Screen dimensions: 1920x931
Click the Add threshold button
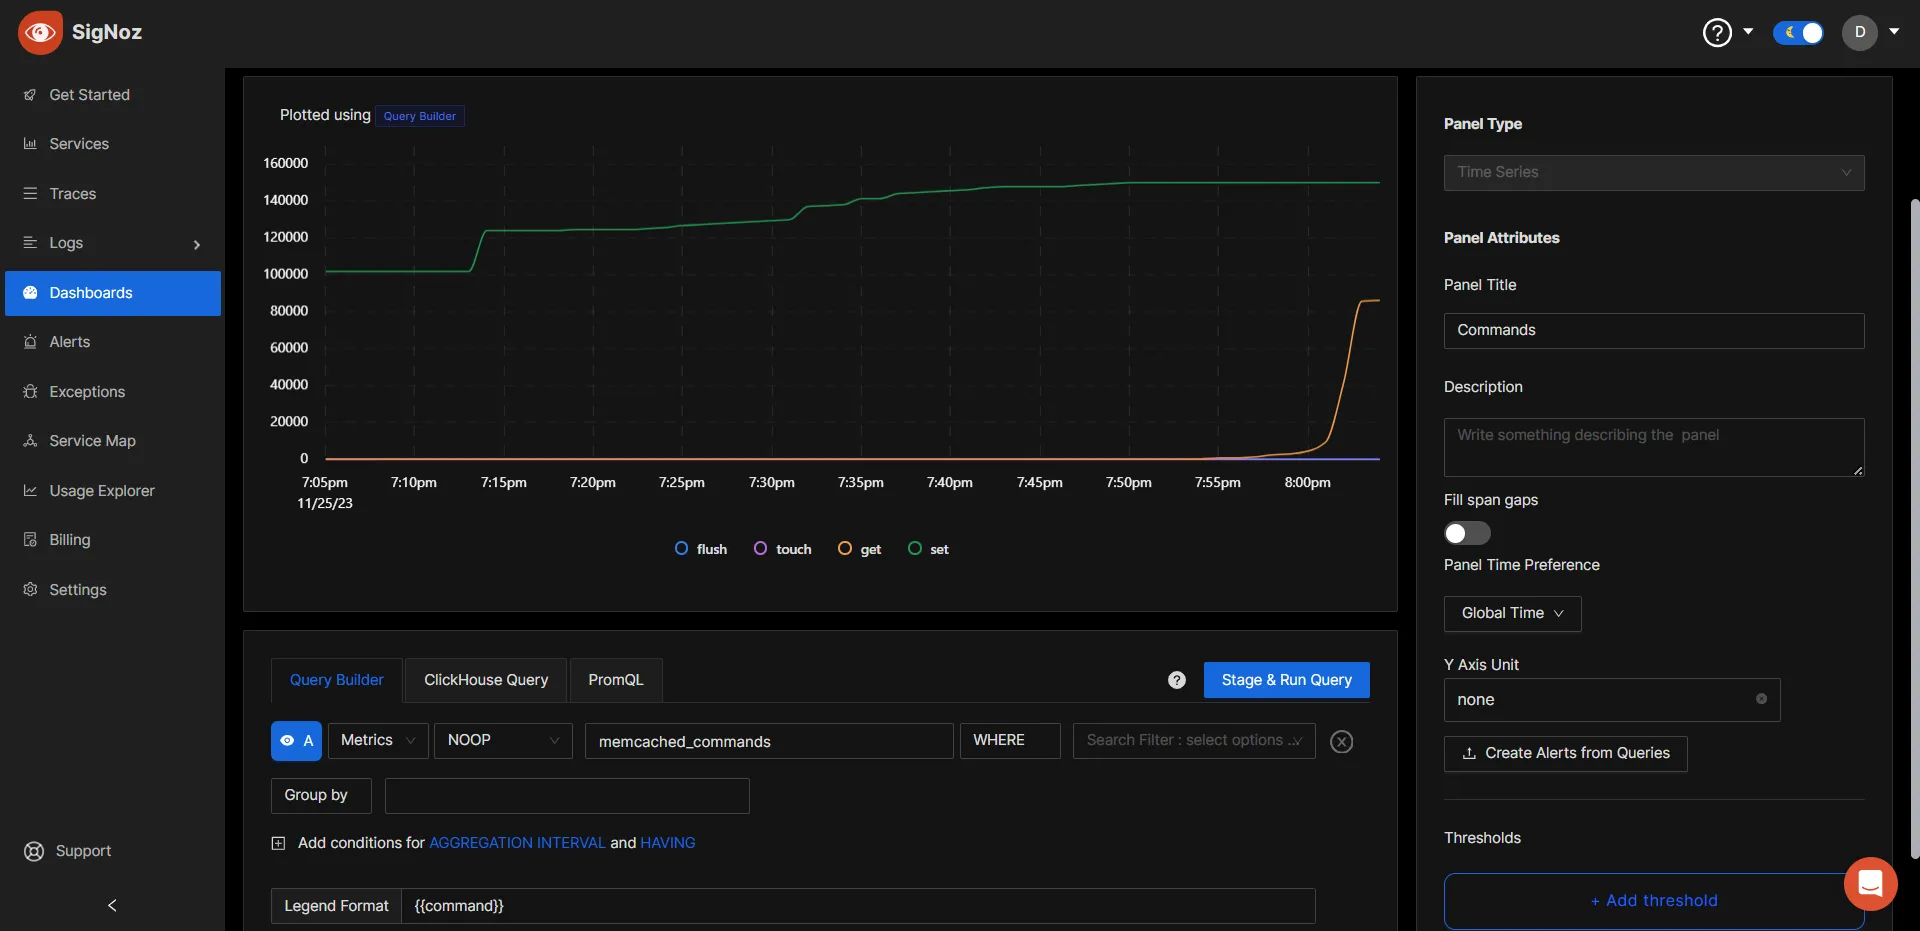pyautogui.click(x=1654, y=901)
